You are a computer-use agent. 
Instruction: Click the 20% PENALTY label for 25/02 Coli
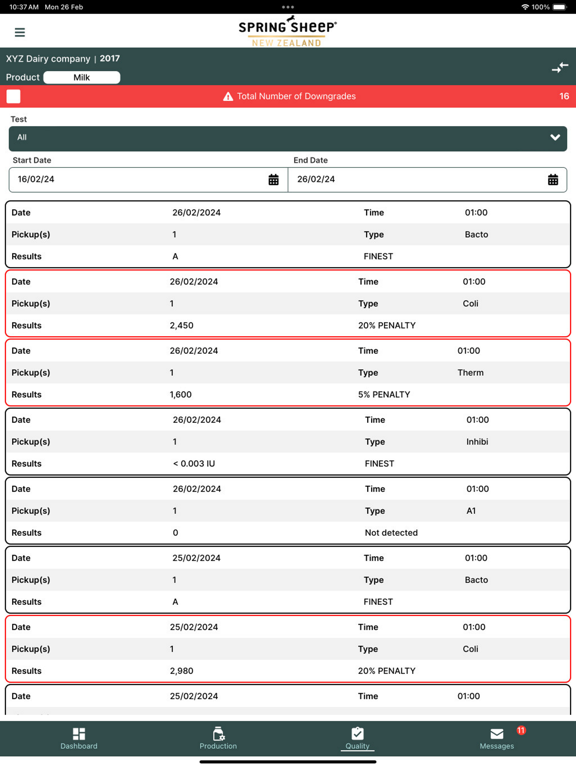click(x=387, y=671)
